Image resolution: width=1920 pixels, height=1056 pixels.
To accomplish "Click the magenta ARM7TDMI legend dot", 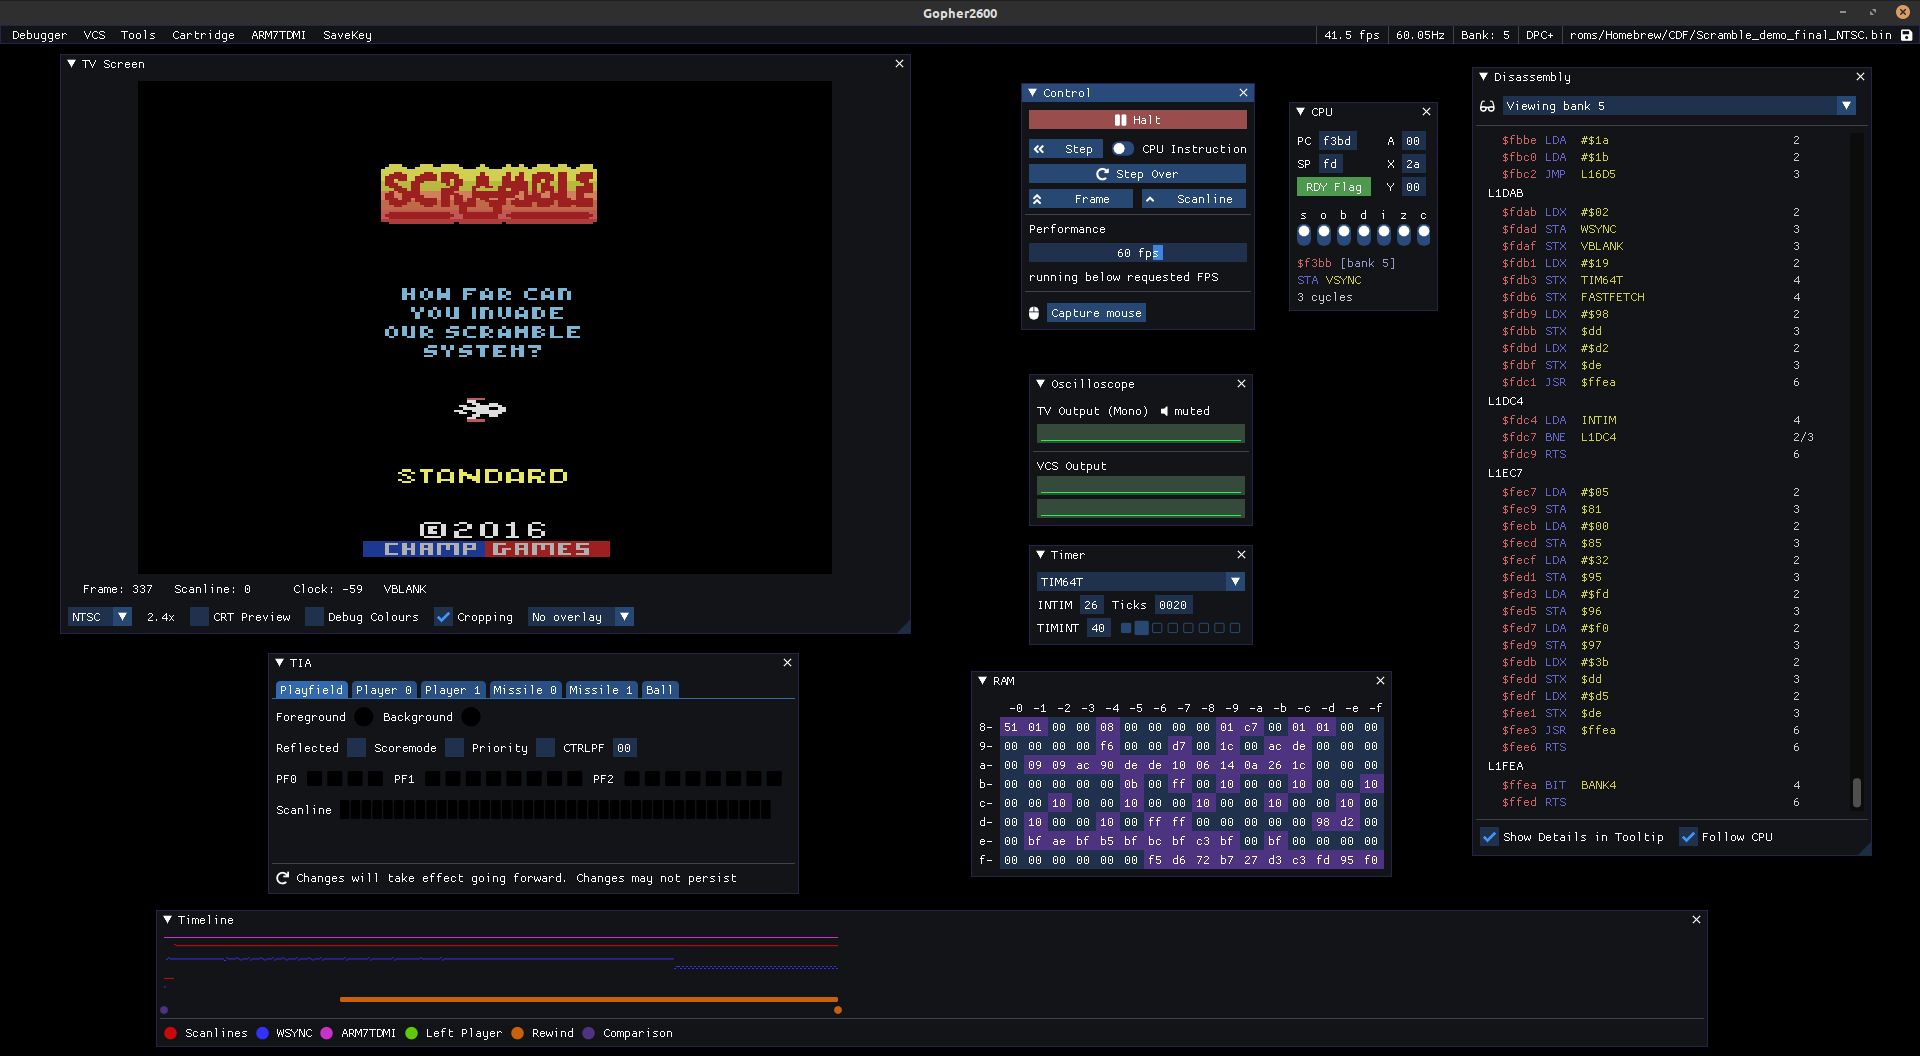I will (x=327, y=1033).
